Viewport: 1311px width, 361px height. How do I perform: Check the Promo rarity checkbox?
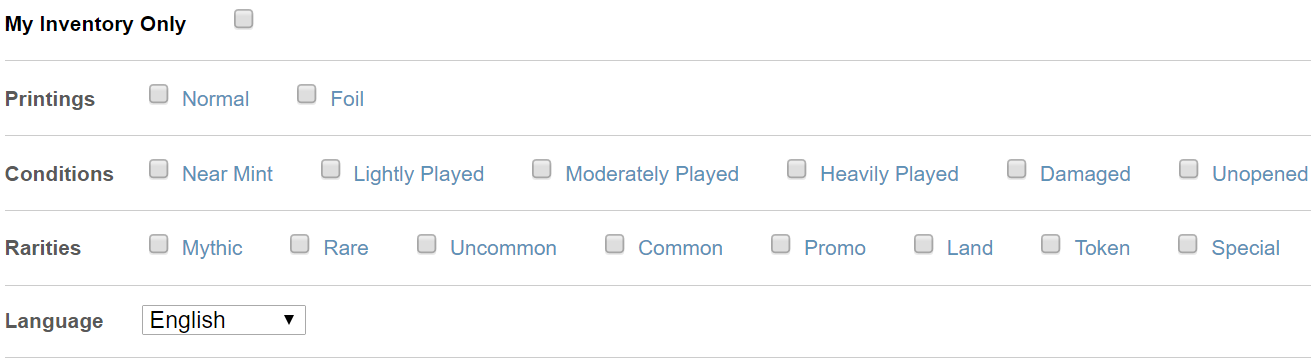coord(781,243)
